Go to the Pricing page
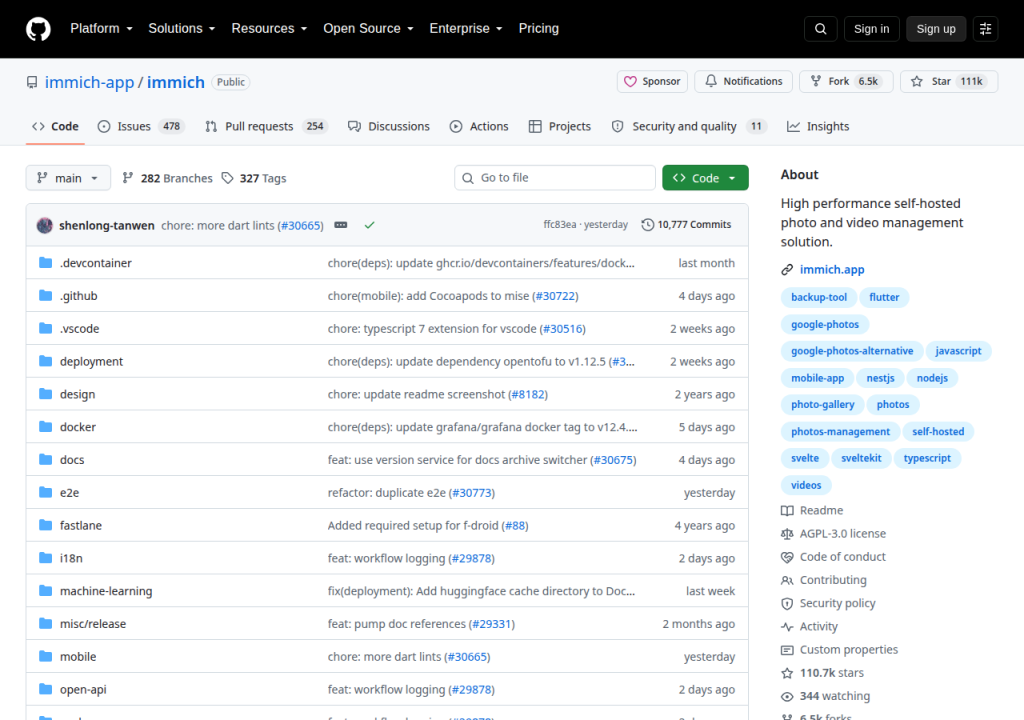 coord(538,29)
